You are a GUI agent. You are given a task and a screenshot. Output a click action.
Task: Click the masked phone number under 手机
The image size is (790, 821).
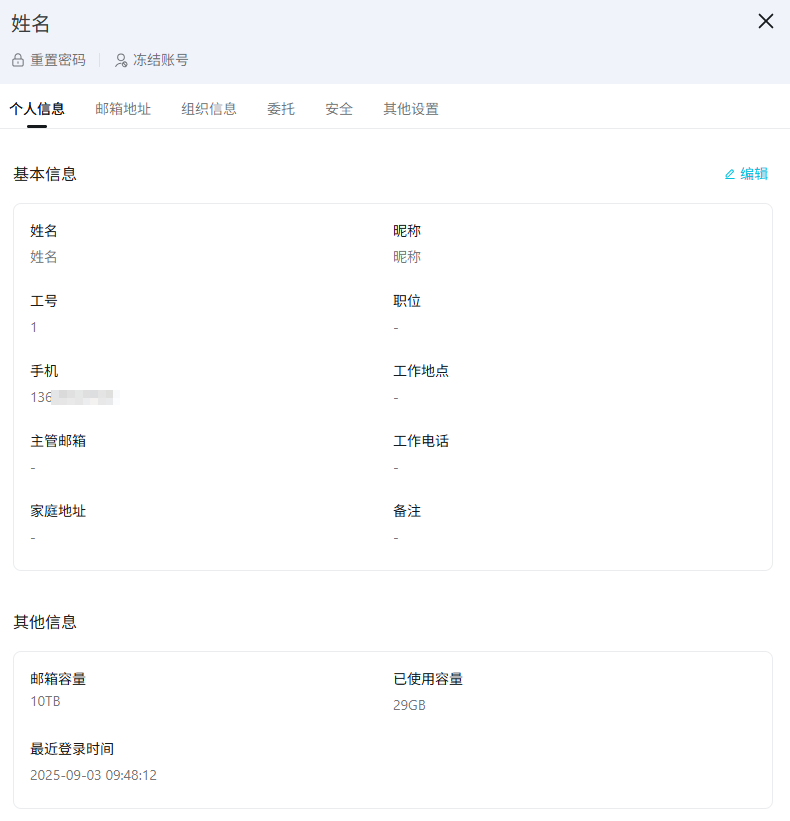74,397
